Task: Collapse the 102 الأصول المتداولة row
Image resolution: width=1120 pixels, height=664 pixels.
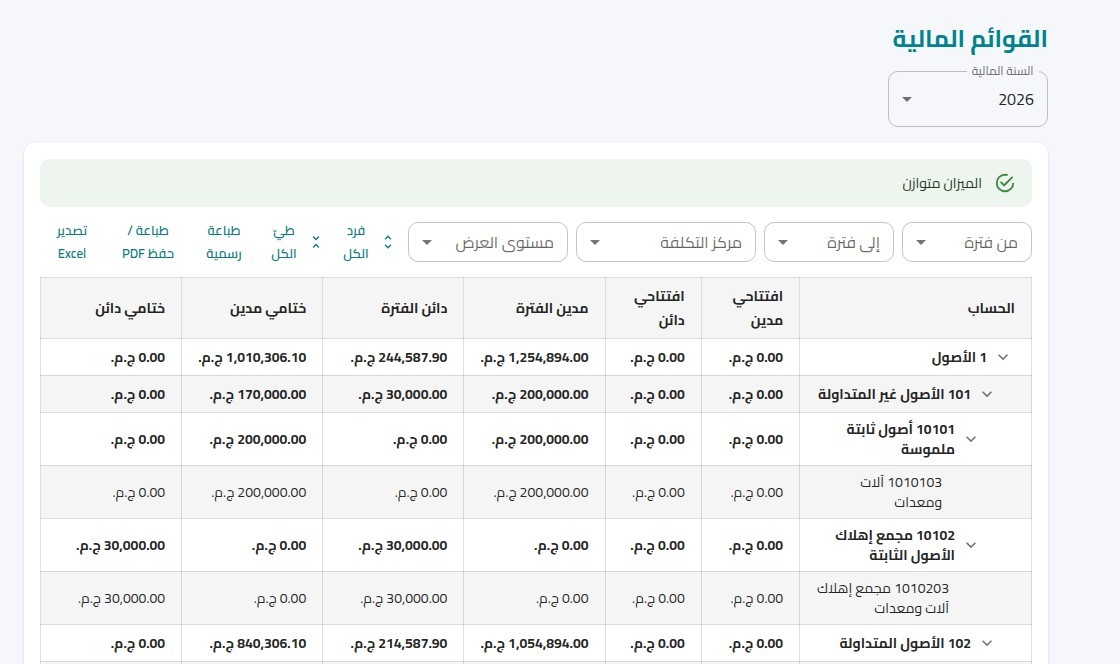Action: [987, 643]
